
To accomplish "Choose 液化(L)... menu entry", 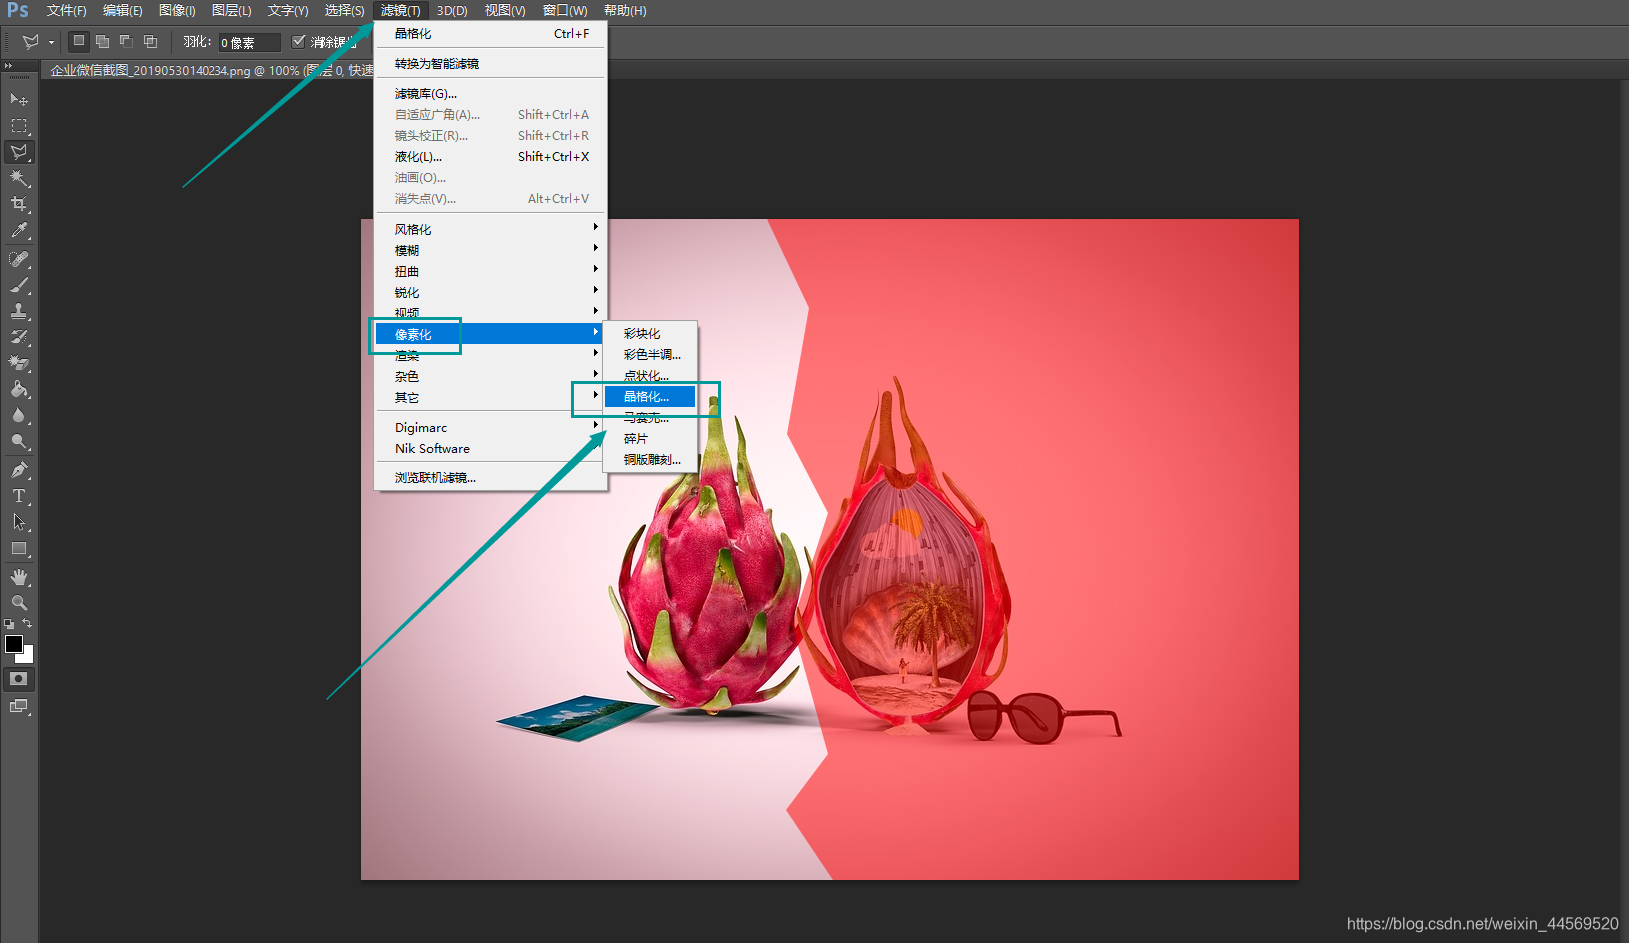I will click(x=490, y=156).
